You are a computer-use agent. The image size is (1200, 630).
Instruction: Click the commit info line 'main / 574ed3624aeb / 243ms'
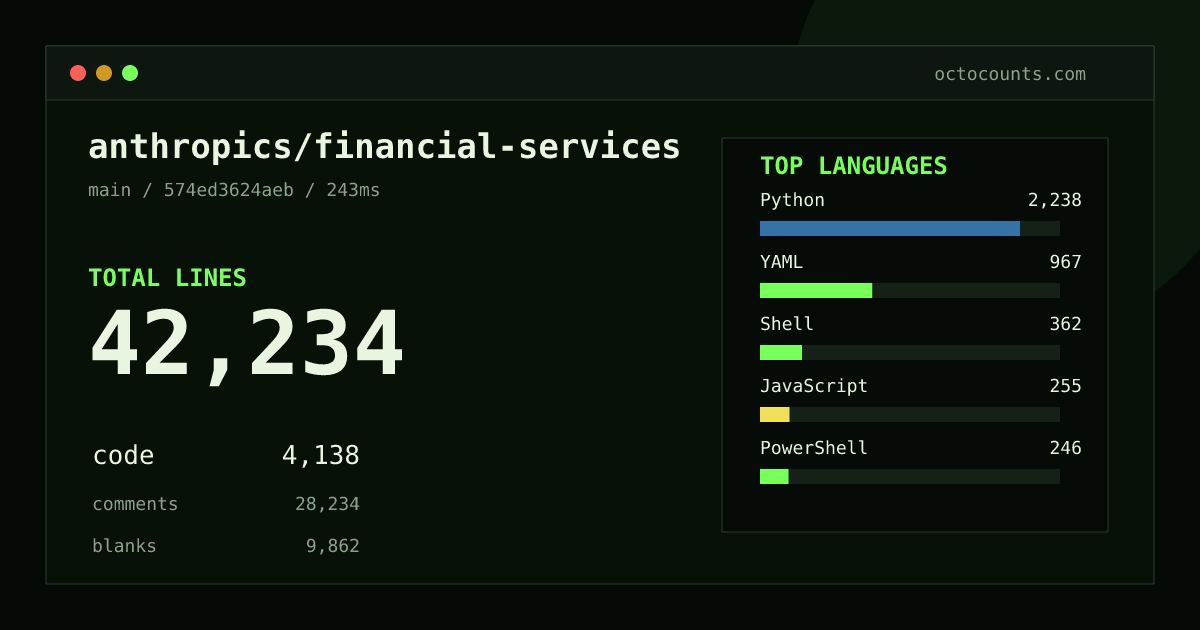234,190
